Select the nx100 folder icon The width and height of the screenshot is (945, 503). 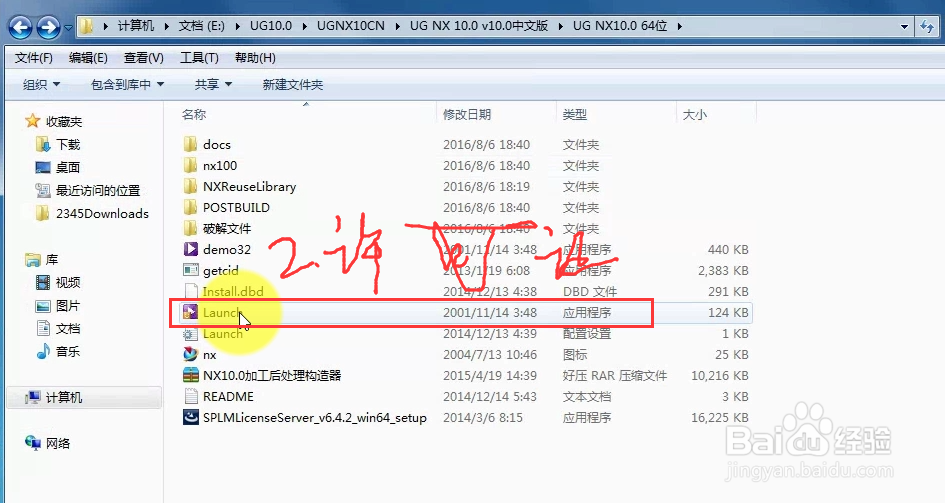coord(190,165)
